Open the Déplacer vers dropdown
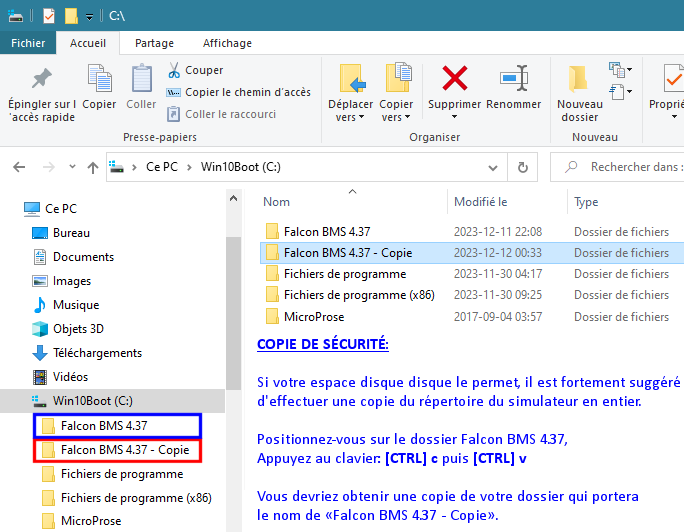Viewport: 684px width, 532px height. (x=350, y=110)
